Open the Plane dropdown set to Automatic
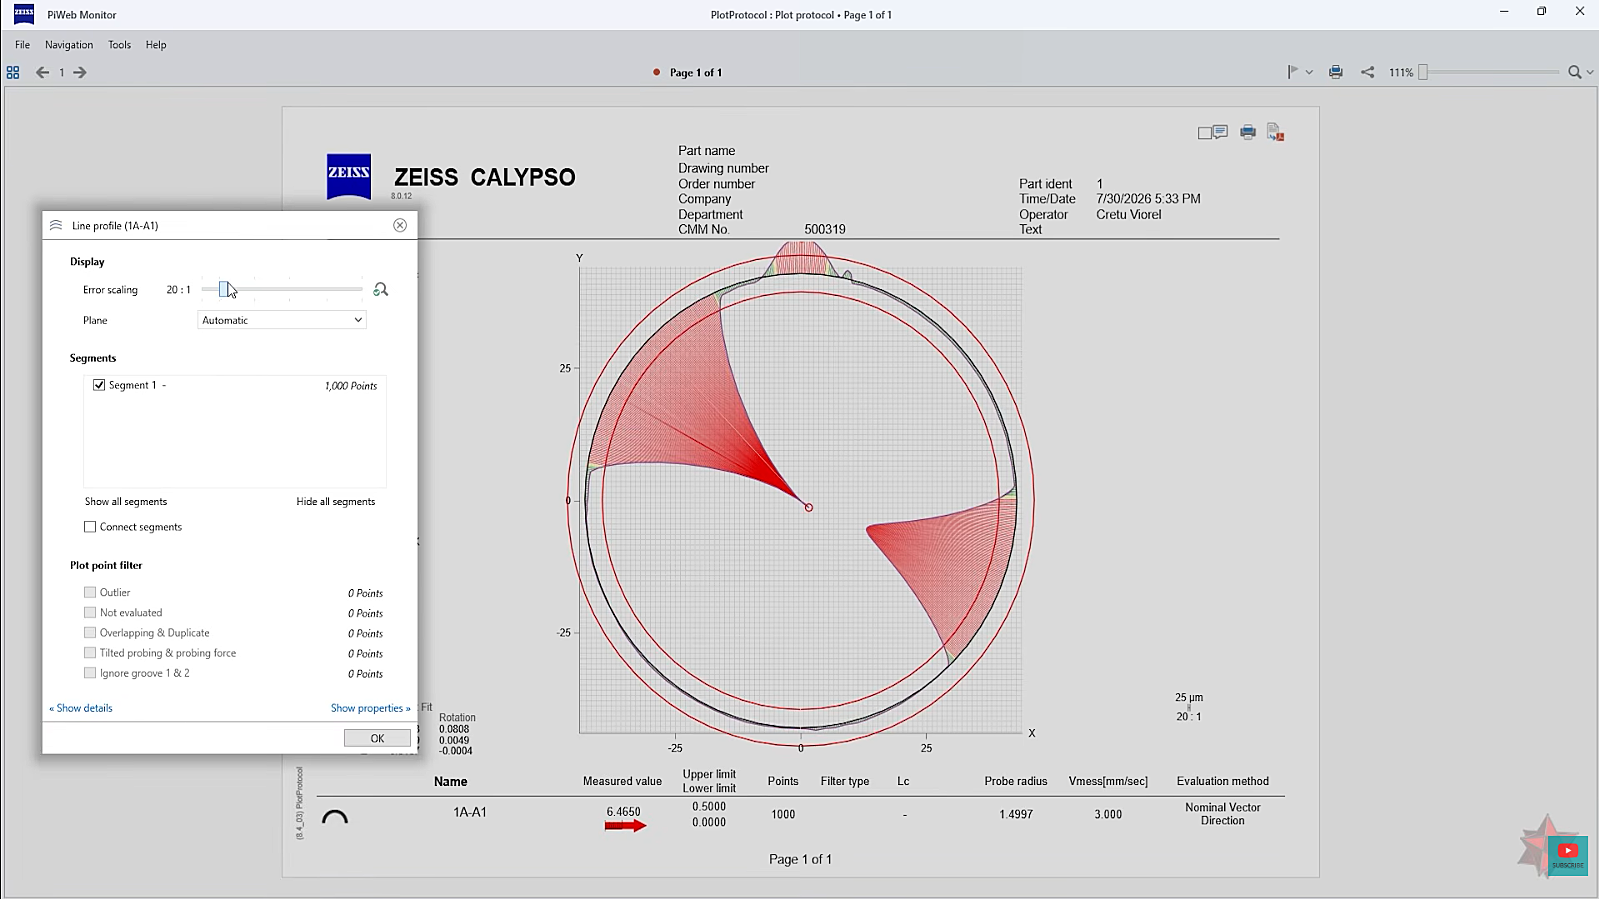The height and width of the screenshot is (899, 1599). [282, 320]
